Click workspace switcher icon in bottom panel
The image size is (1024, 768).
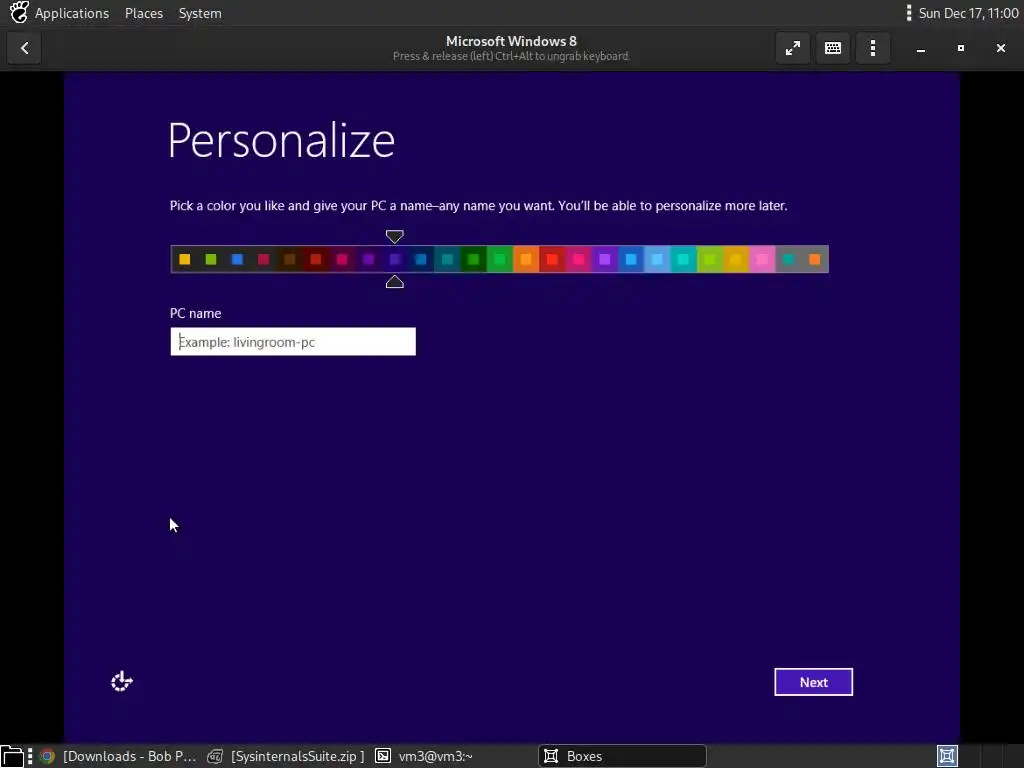tap(947, 756)
